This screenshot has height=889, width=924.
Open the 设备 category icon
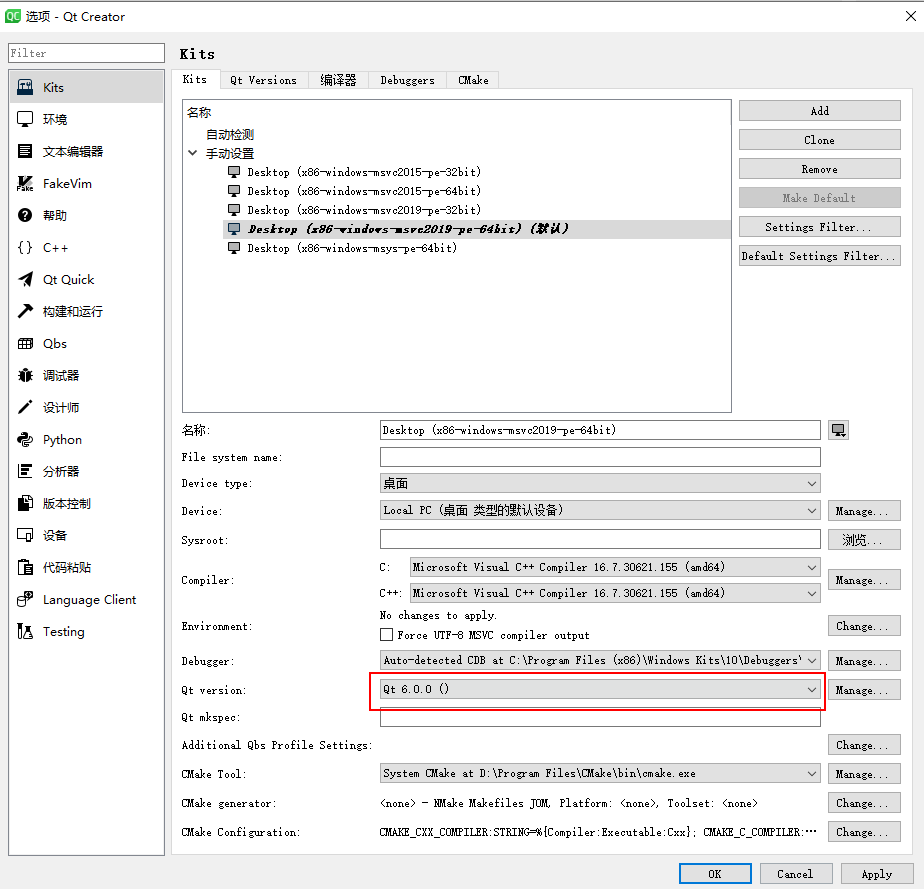[25, 535]
